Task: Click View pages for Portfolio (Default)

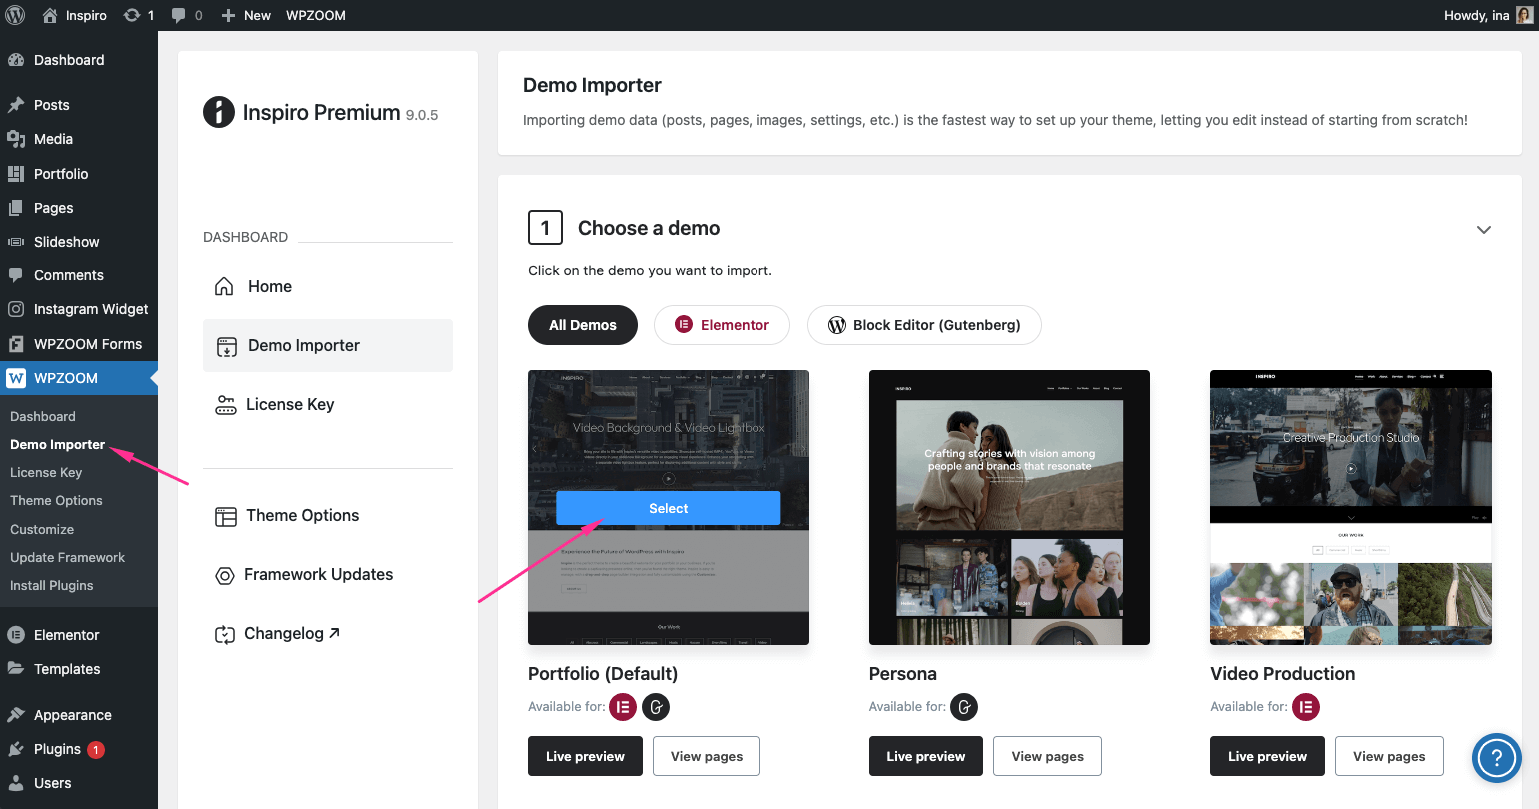Action: click(706, 756)
